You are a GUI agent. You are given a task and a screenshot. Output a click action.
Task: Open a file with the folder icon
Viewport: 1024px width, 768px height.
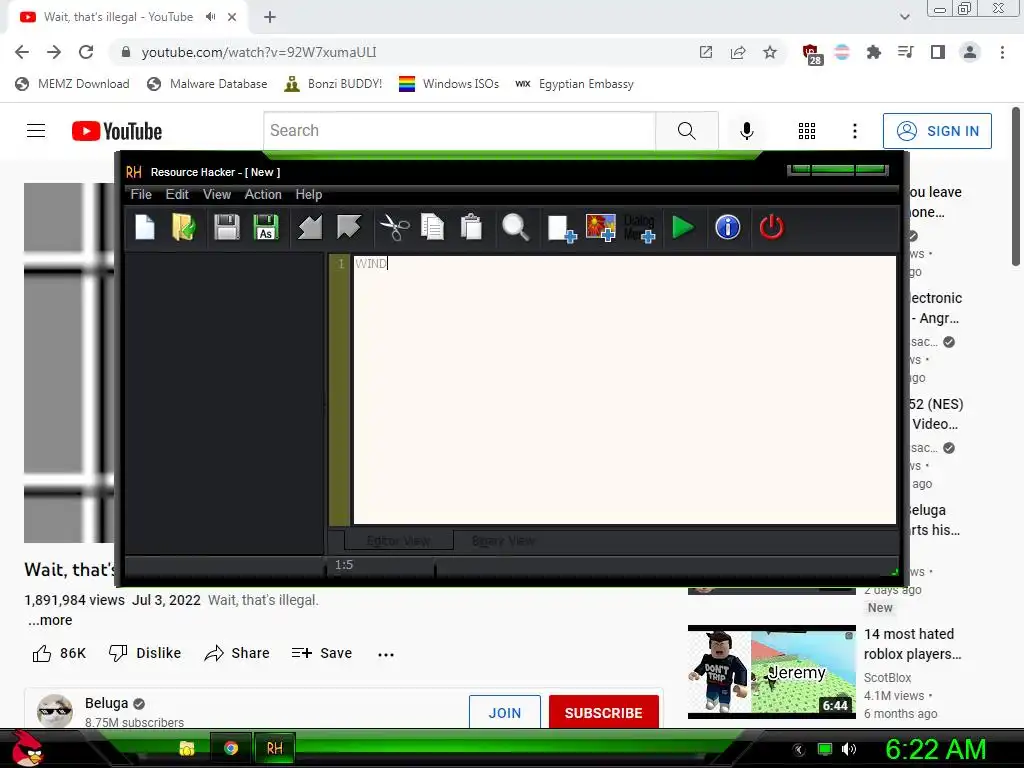(x=184, y=228)
